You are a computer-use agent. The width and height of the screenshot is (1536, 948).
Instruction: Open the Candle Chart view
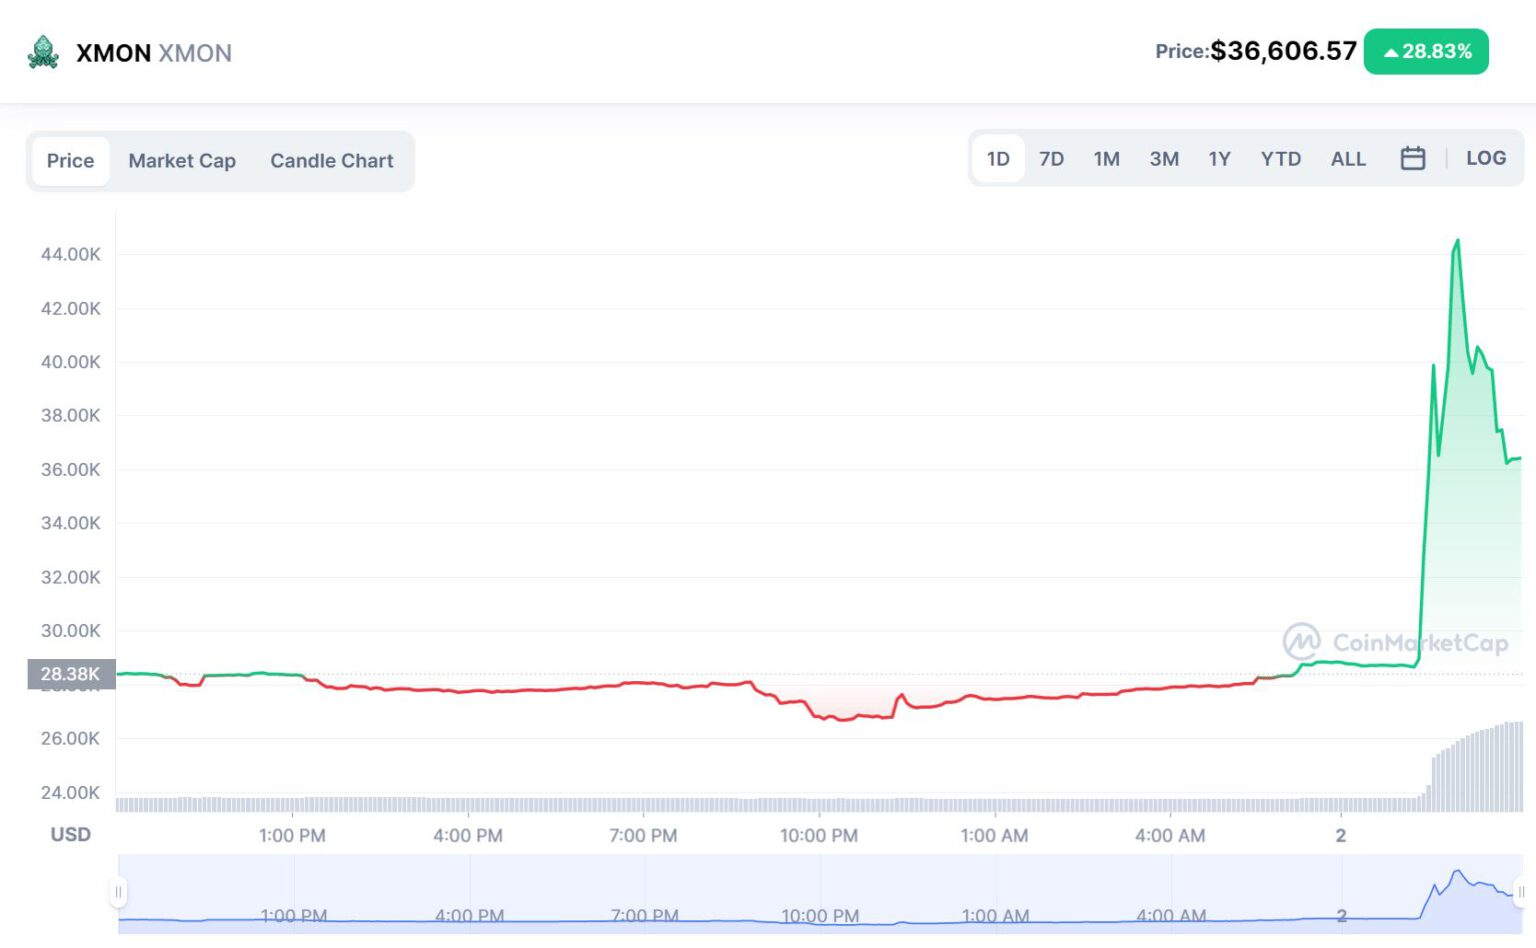[x=331, y=161]
